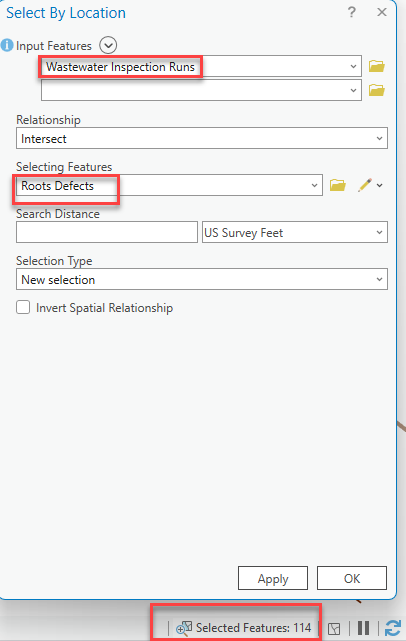Click the OK button

(352, 578)
